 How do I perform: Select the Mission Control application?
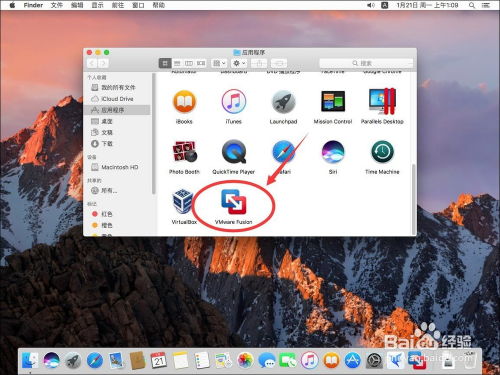click(333, 101)
